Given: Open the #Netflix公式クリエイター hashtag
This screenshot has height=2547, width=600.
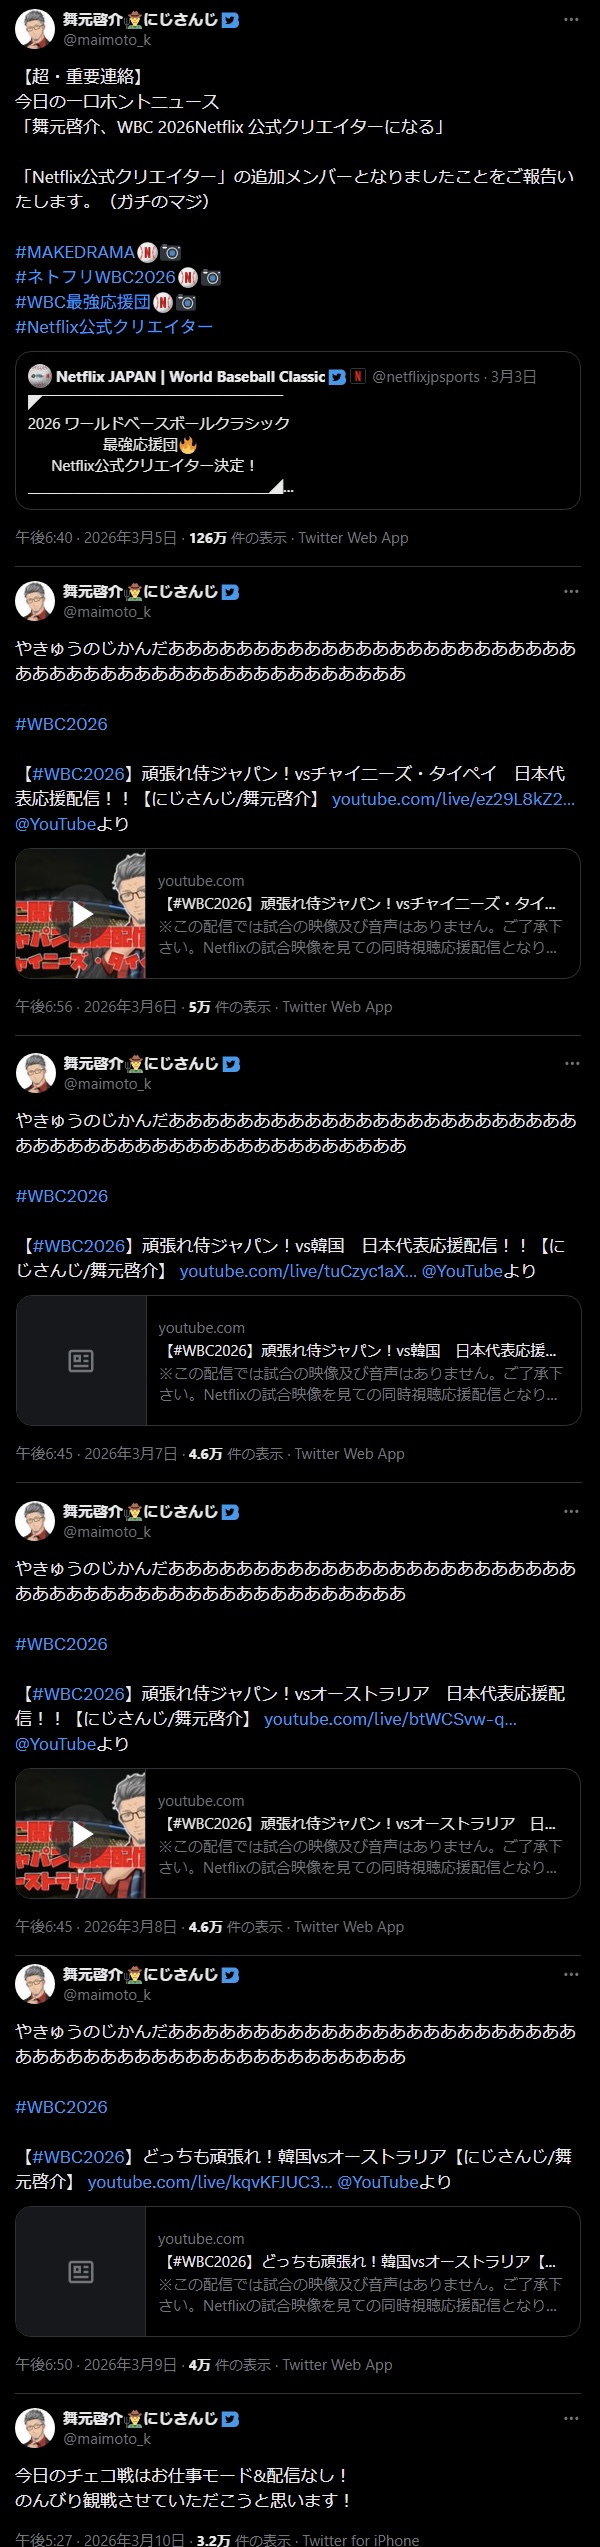Looking at the screenshot, I should (114, 327).
